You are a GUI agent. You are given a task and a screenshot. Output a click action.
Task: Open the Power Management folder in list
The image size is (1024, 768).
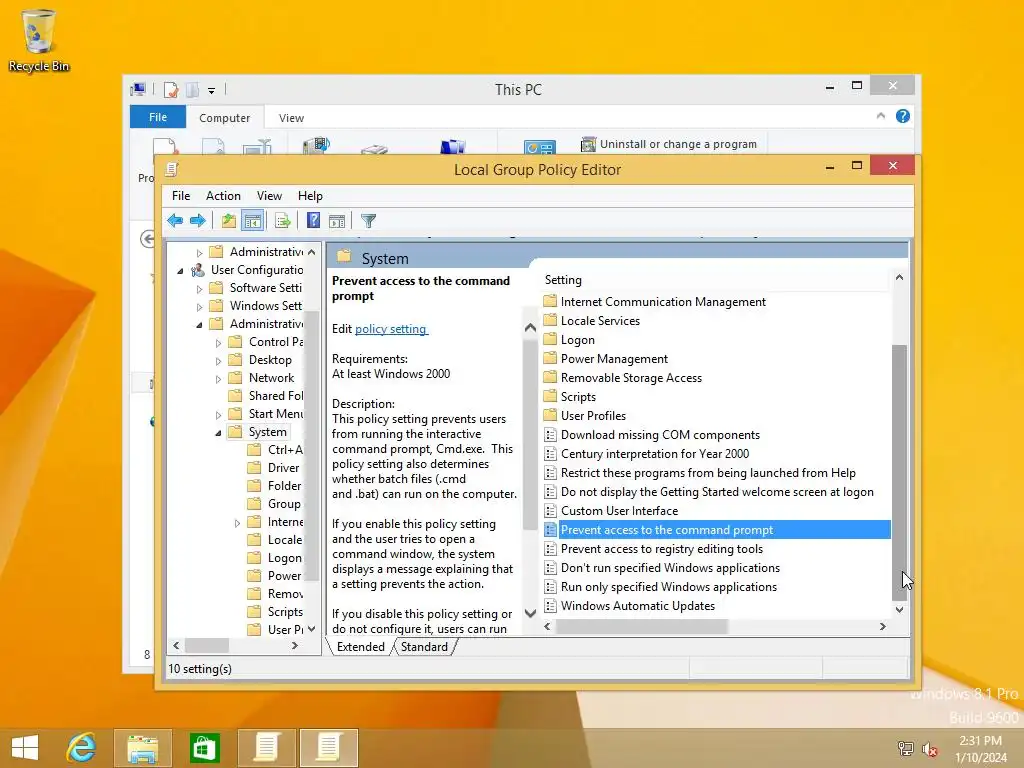click(x=614, y=359)
